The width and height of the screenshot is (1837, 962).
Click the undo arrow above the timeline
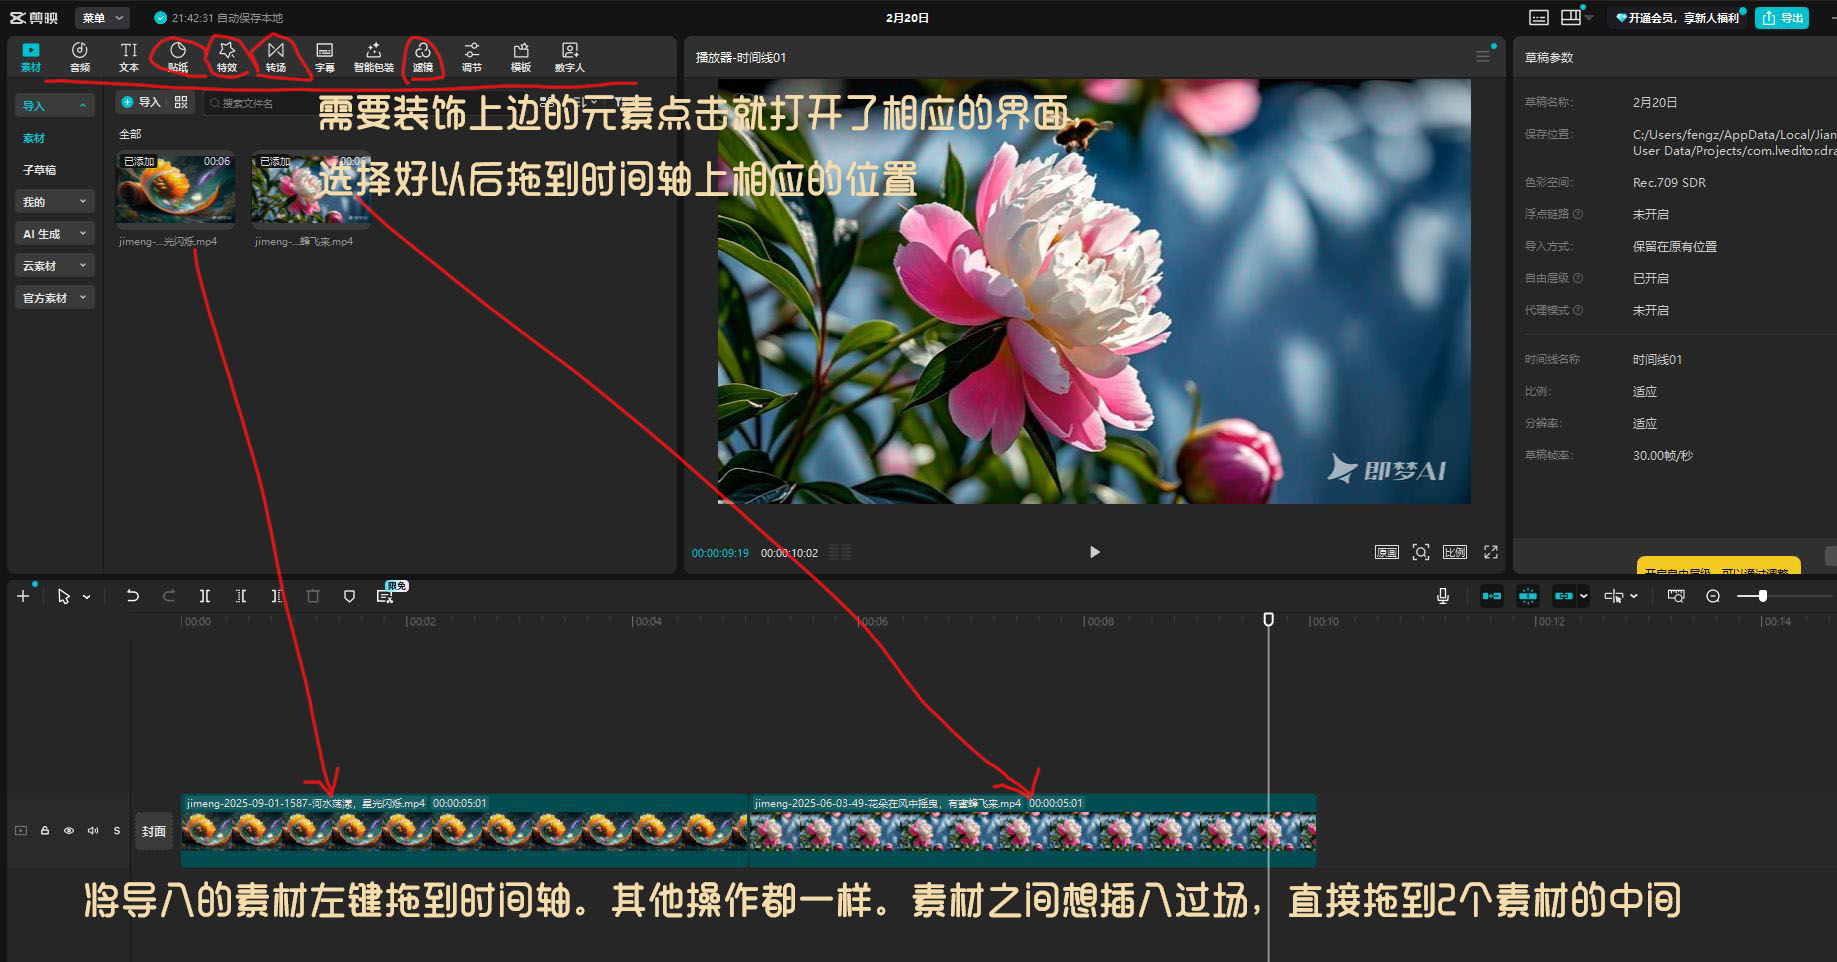click(x=132, y=595)
